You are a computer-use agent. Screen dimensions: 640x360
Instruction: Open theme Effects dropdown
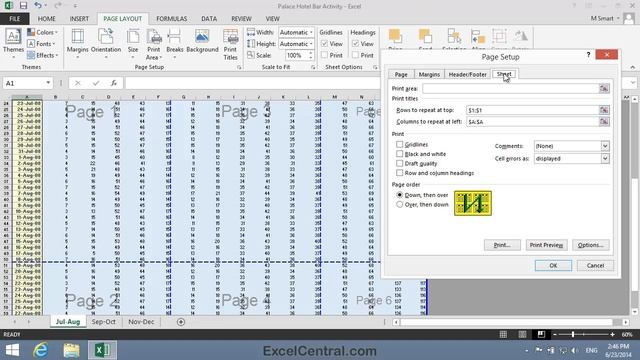pyautogui.click(x=42, y=55)
